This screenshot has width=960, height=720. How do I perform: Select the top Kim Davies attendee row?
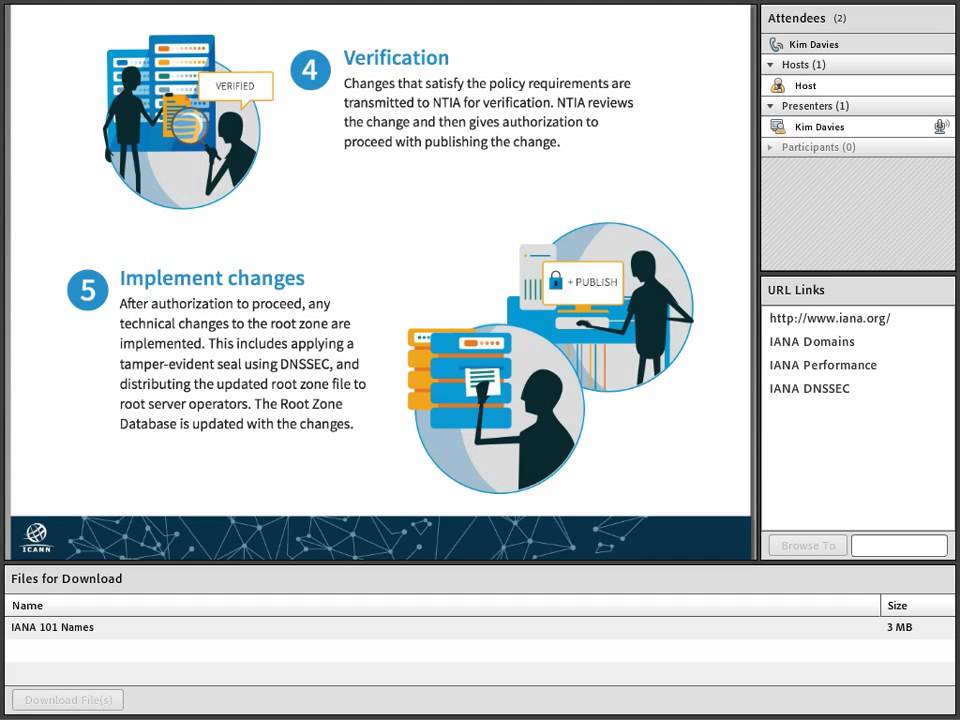click(x=857, y=44)
